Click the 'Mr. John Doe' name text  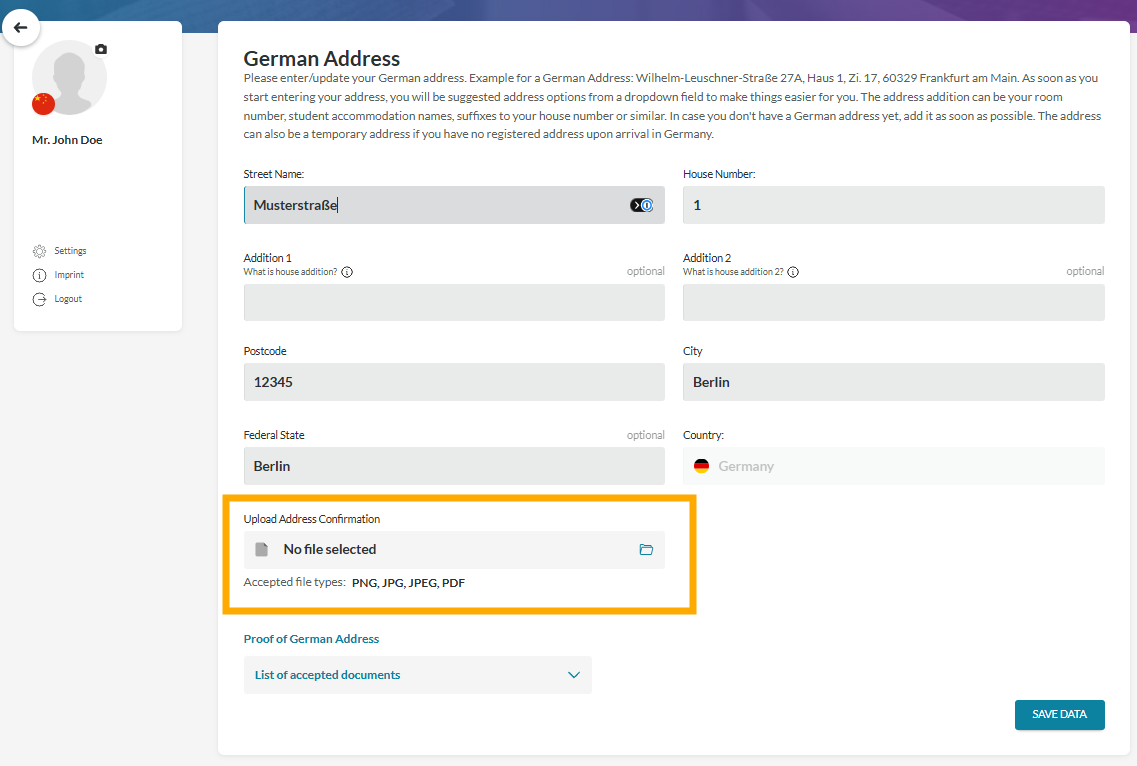pos(67,140)
